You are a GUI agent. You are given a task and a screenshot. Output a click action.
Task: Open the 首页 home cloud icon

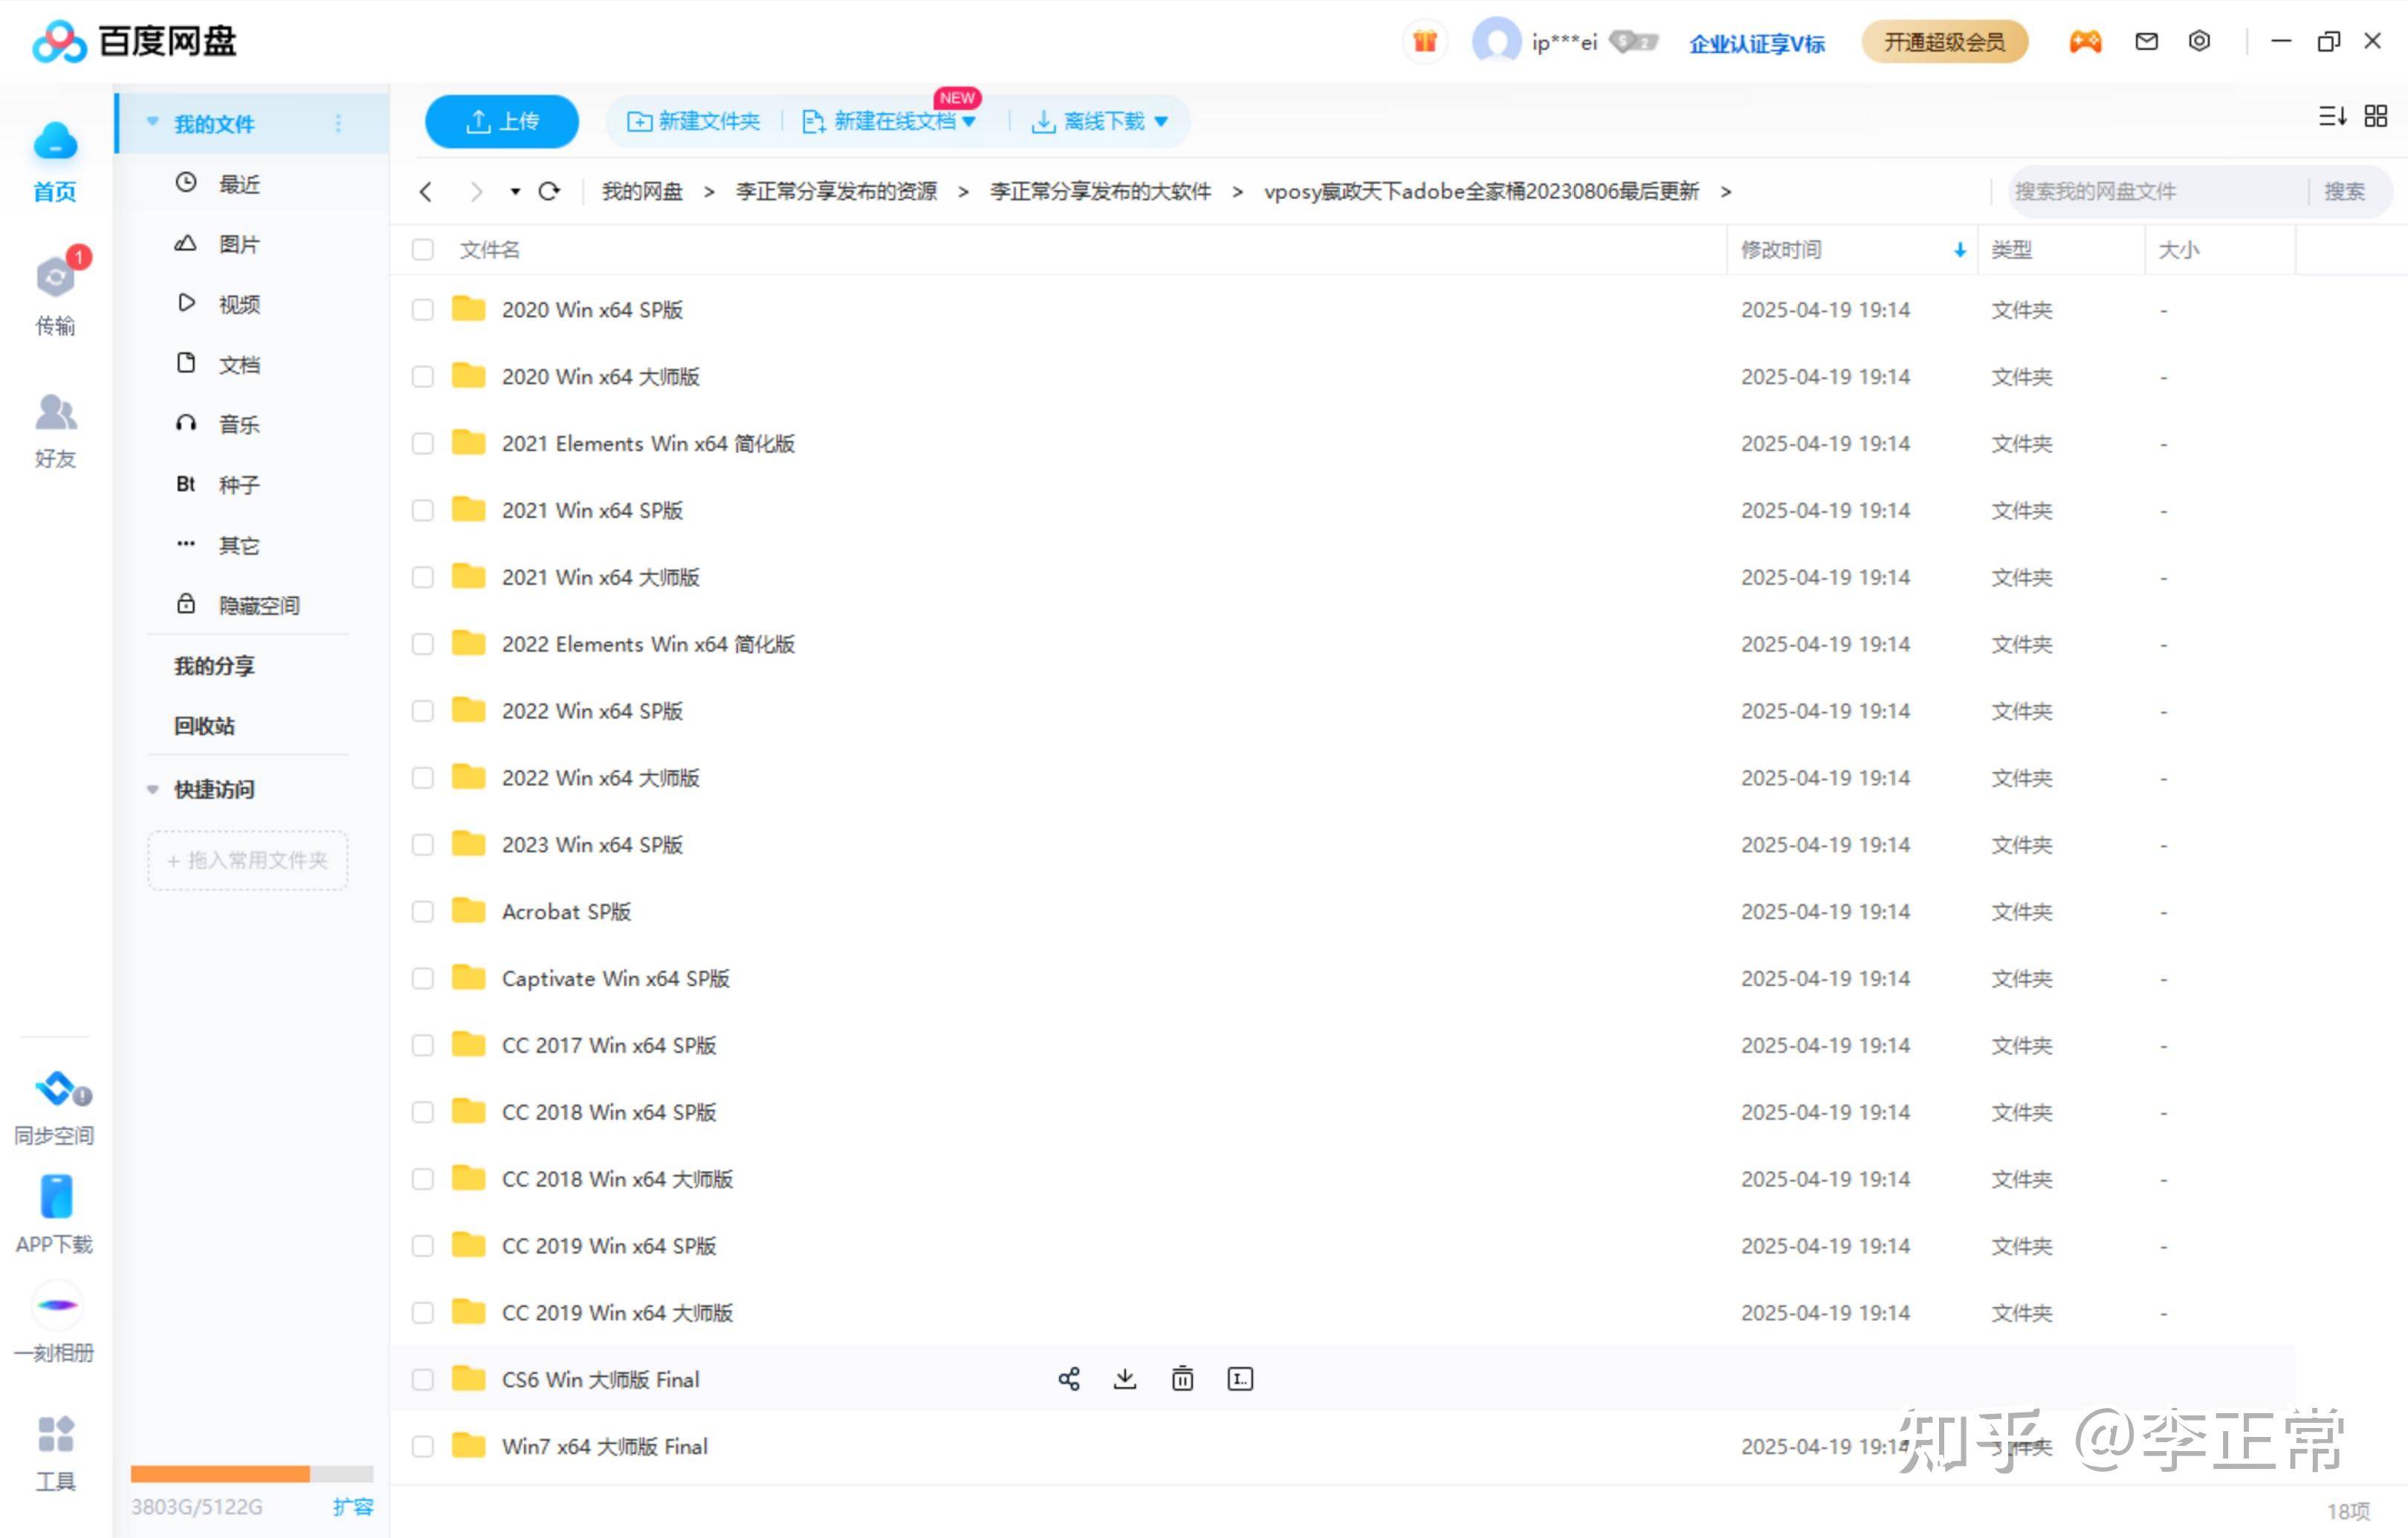point(55,142)
